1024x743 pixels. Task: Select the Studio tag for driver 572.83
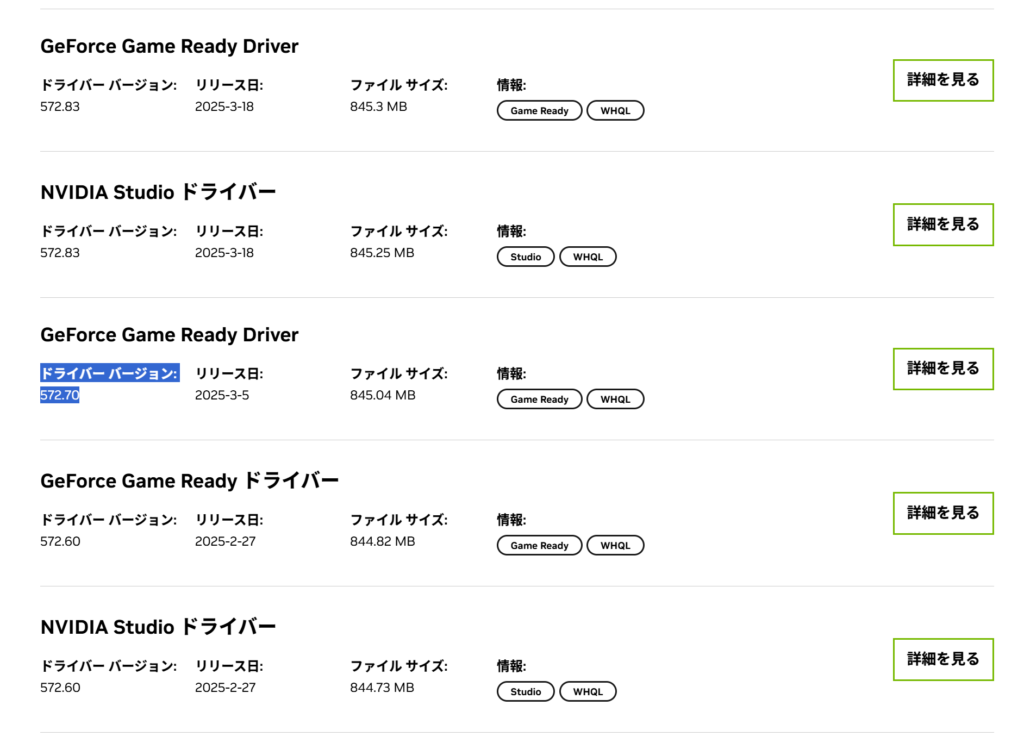pos(526,257)
